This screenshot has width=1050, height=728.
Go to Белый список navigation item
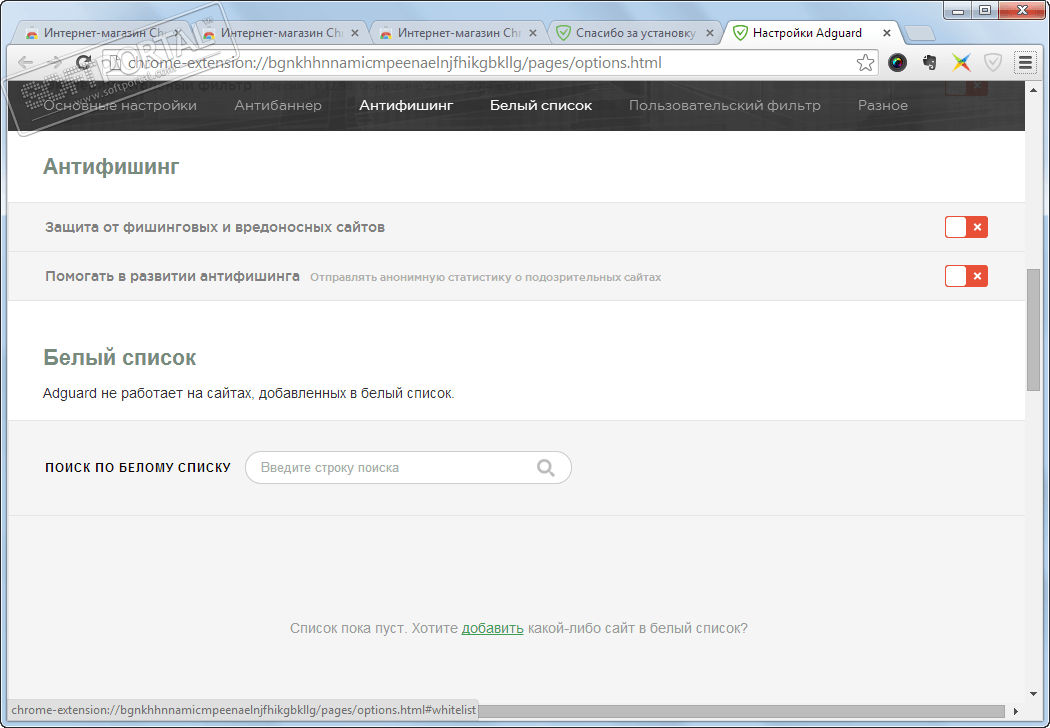point(541,105)
